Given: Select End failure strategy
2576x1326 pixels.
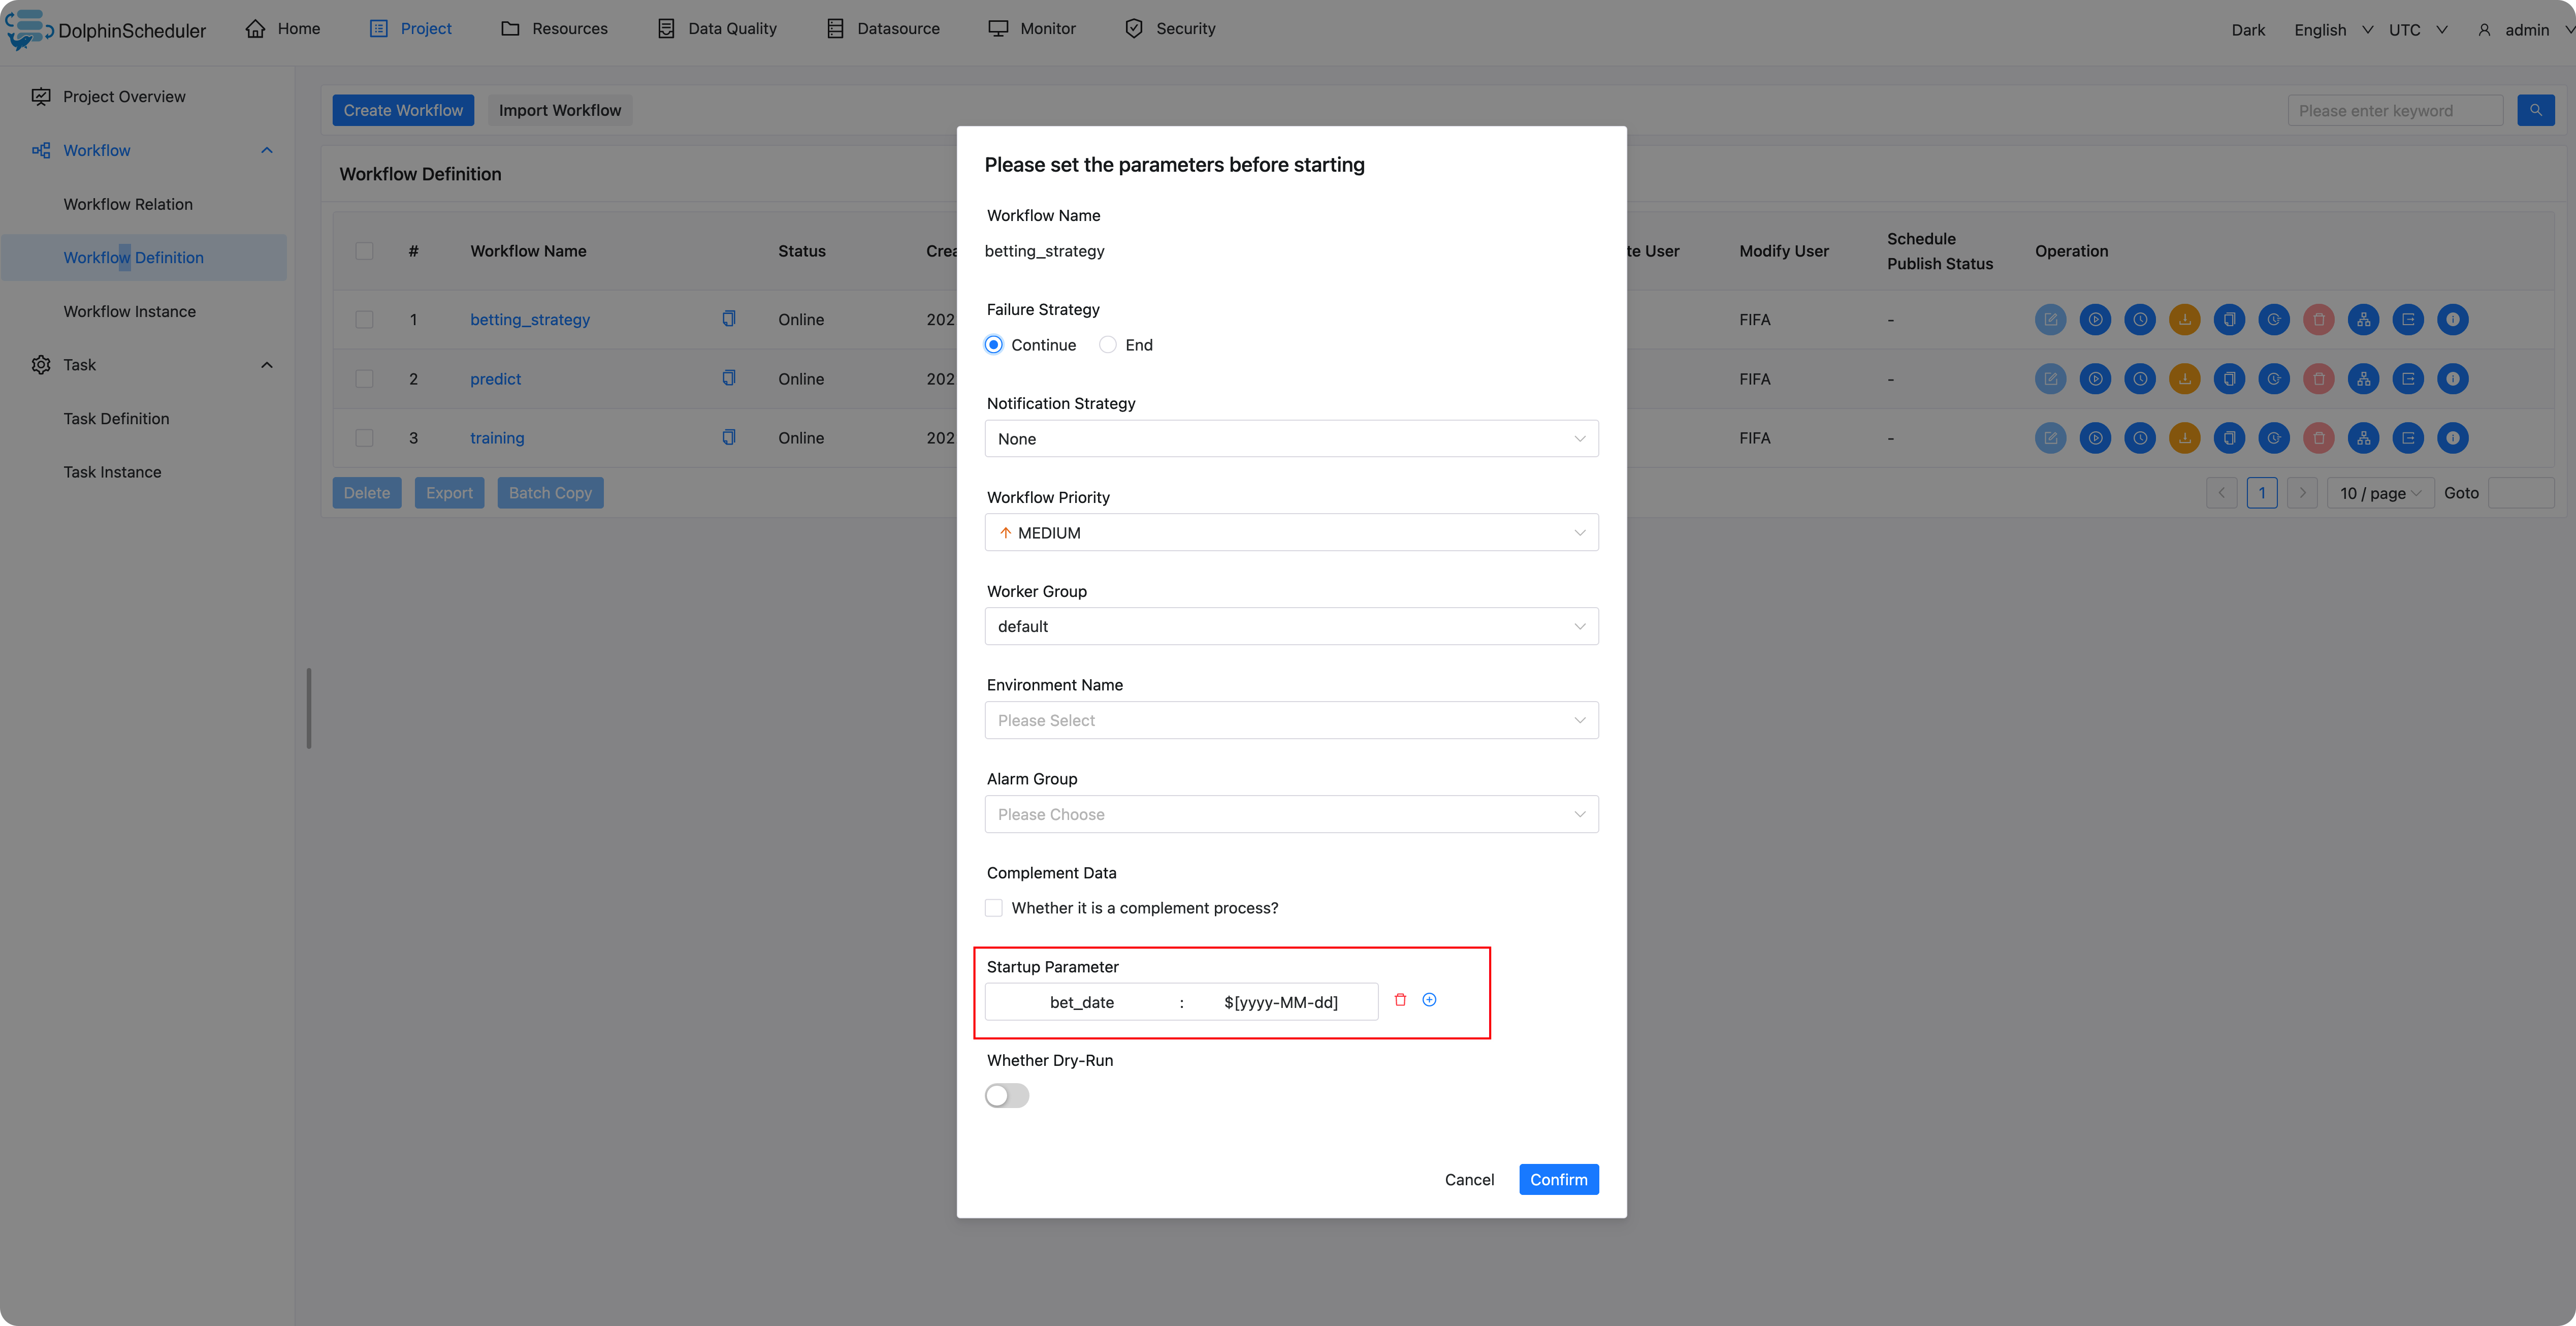Looking at the screenshot, I should point(1108,345).
